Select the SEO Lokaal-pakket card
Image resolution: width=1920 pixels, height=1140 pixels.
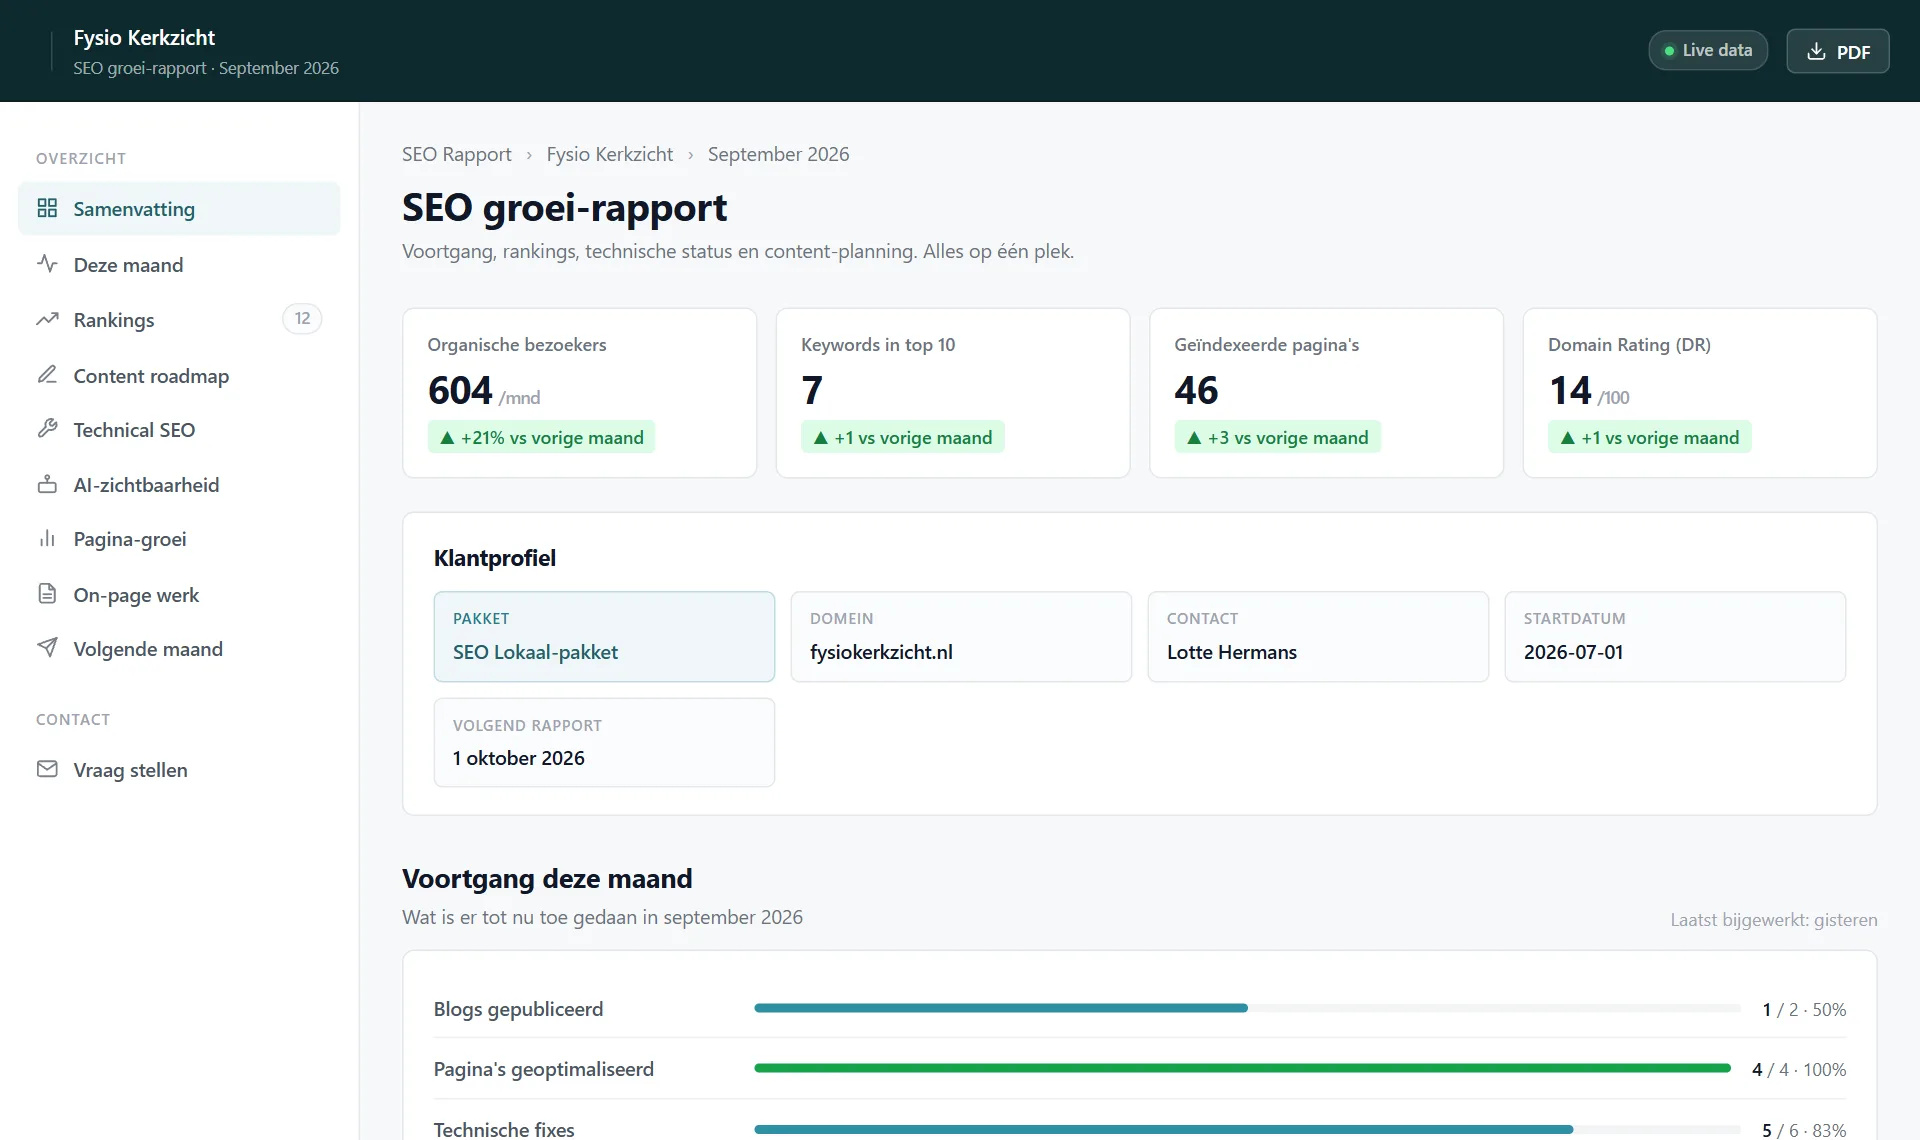pos(604,637)
